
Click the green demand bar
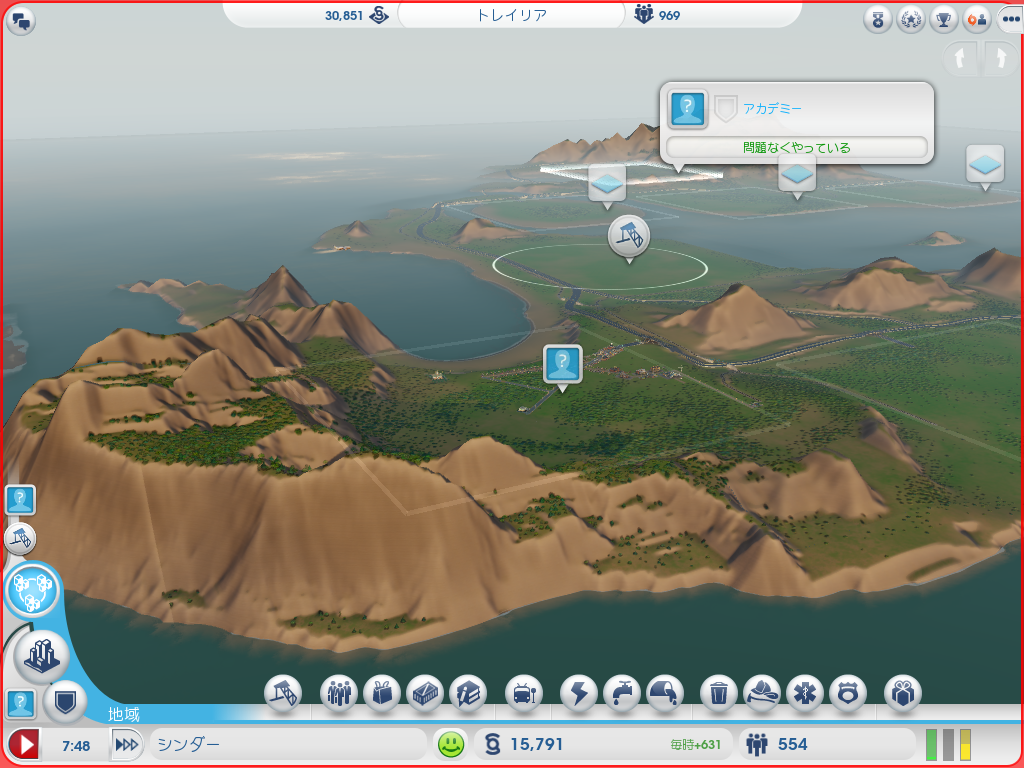(x=931, y=744)
